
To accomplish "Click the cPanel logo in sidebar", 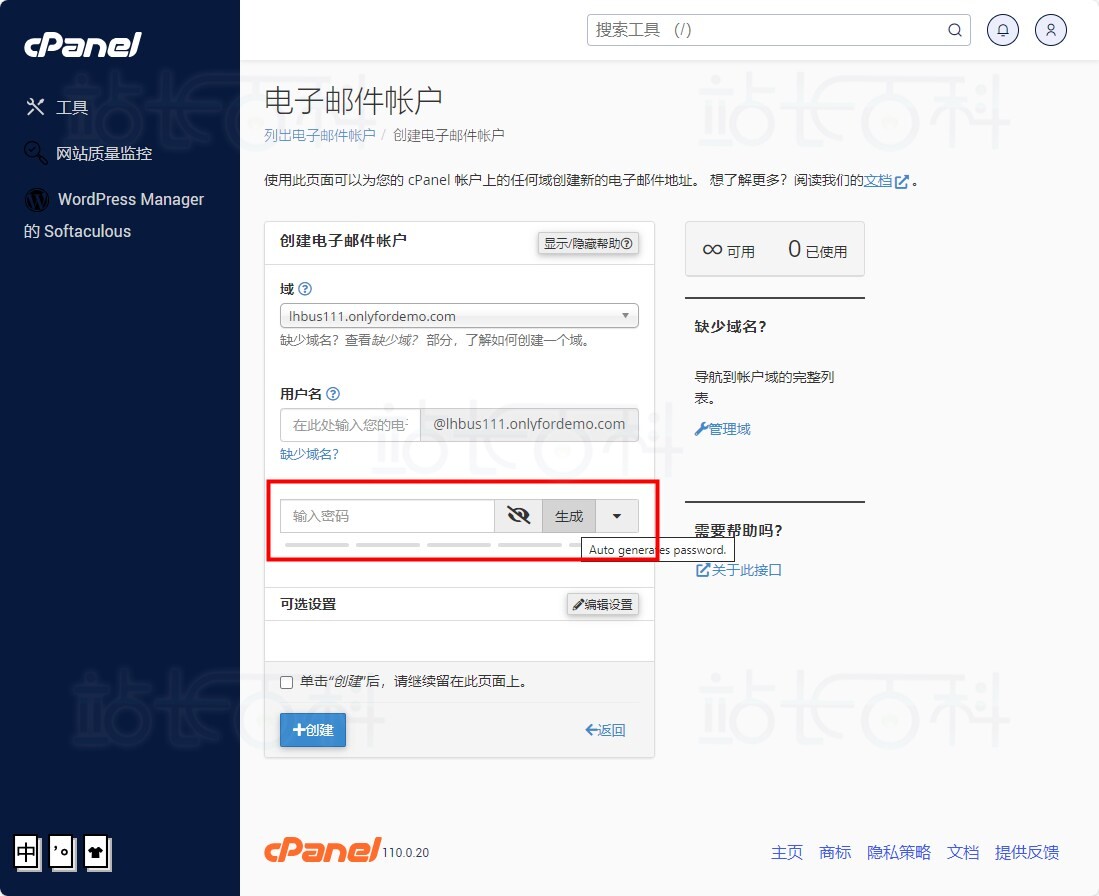I will pos(83,45).
